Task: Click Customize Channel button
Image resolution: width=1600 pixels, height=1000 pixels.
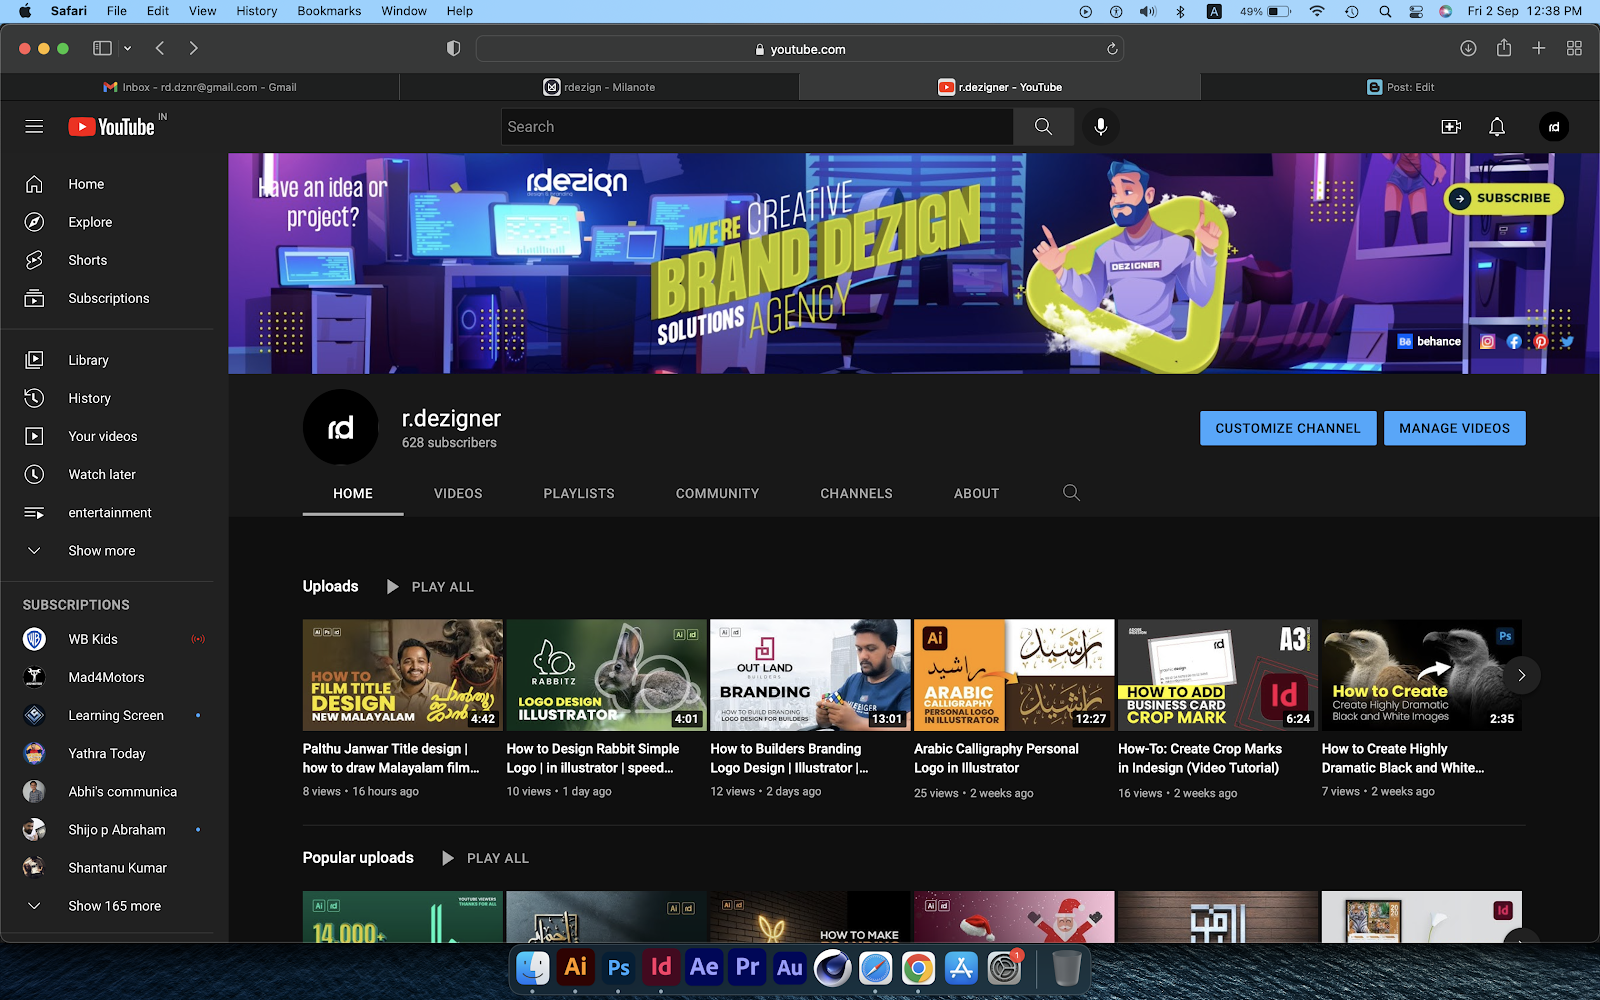Action: tap(1288, 428)
